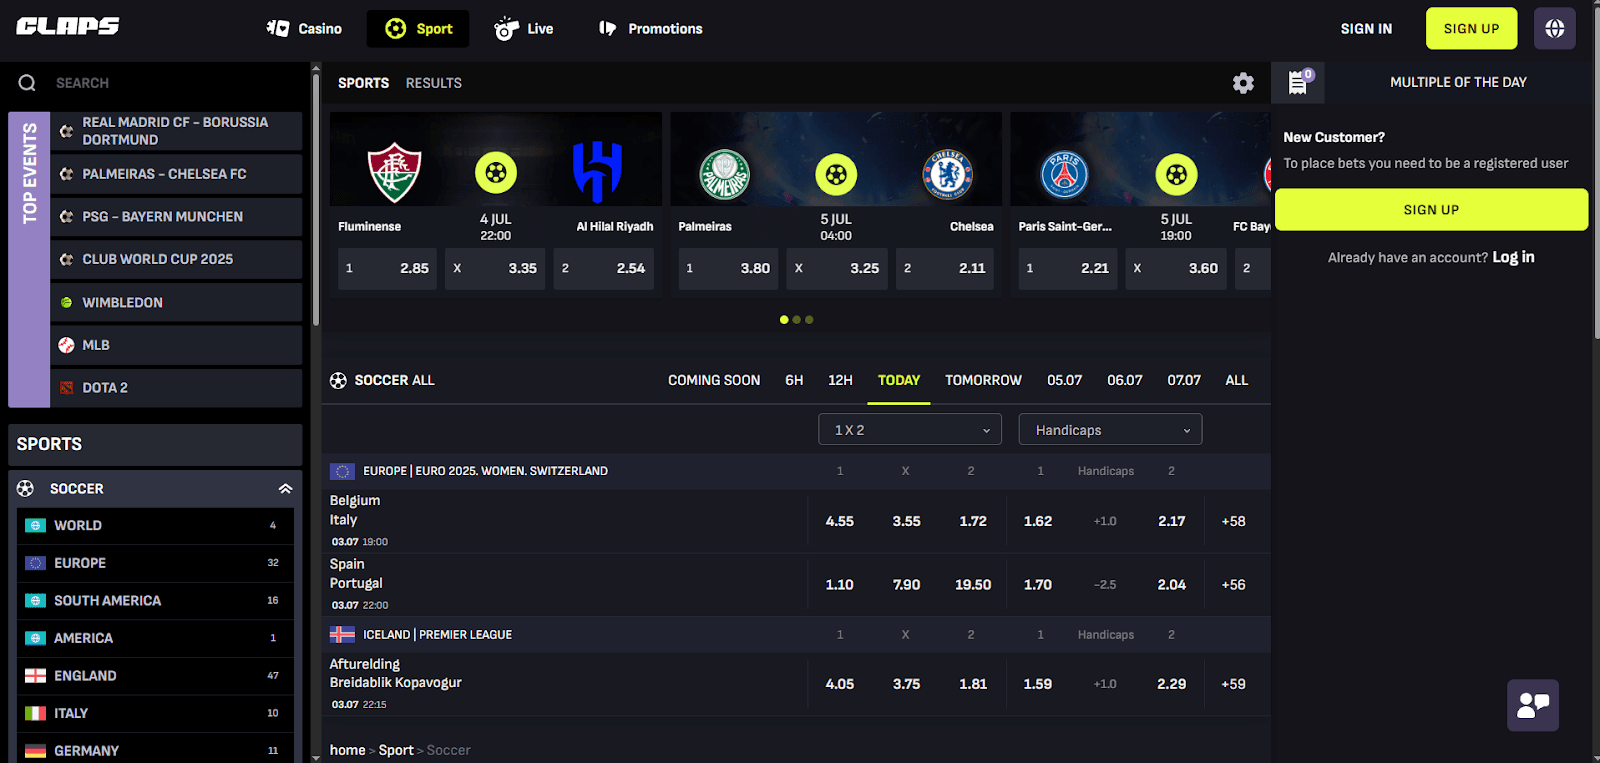
Task: Go to the Live section
Action: point(524,29)
